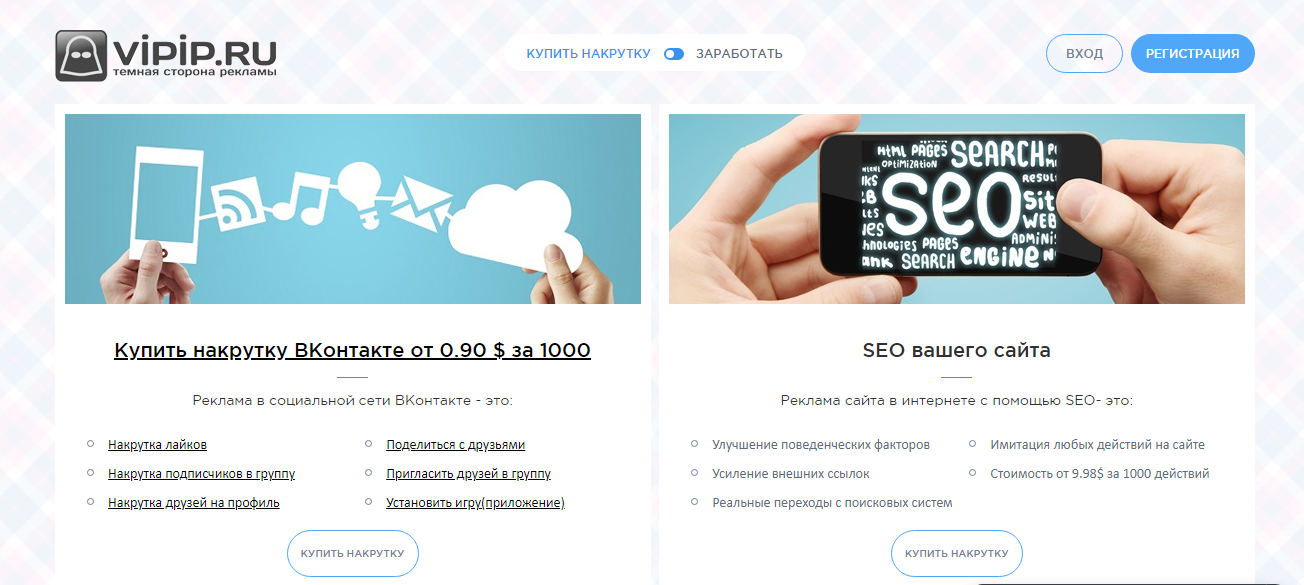Open the SEO smartphone banner image
The height and width of the screenshot is (585, 1304).
957,209
